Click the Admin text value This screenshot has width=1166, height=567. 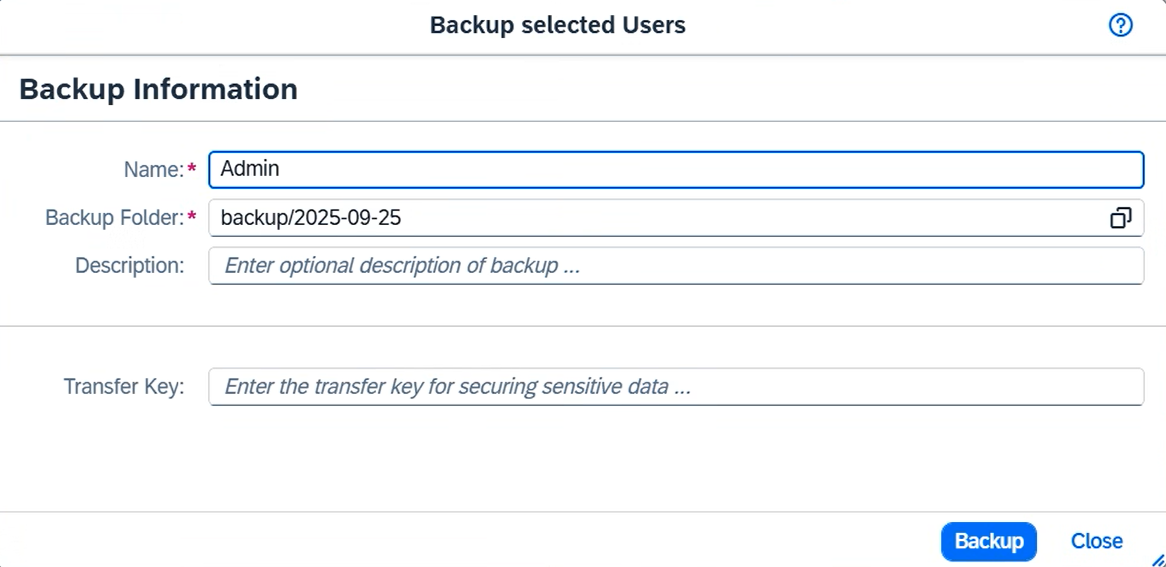point(249,169)
